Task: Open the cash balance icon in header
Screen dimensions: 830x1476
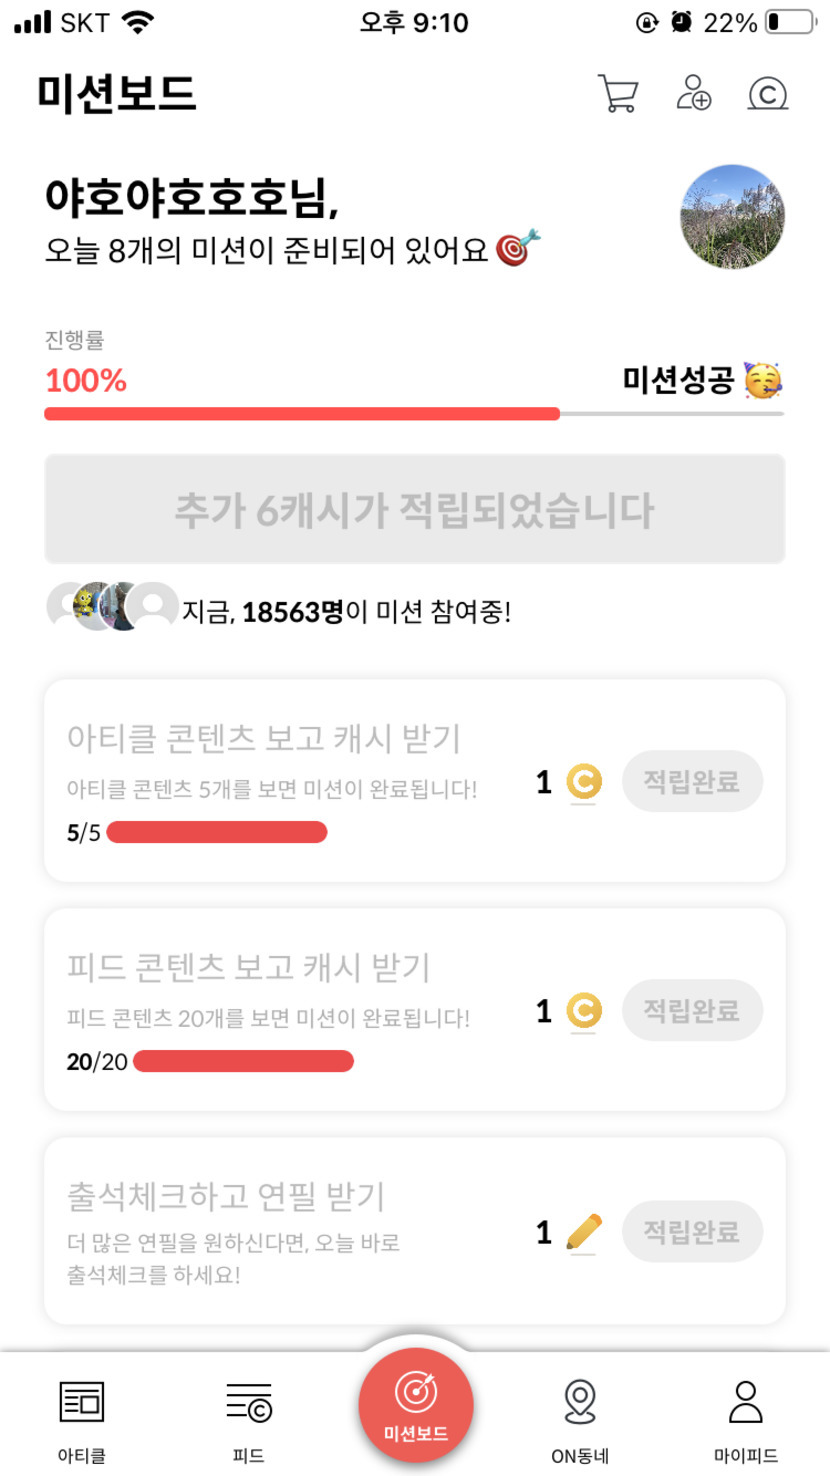Action: click(767, 94)
